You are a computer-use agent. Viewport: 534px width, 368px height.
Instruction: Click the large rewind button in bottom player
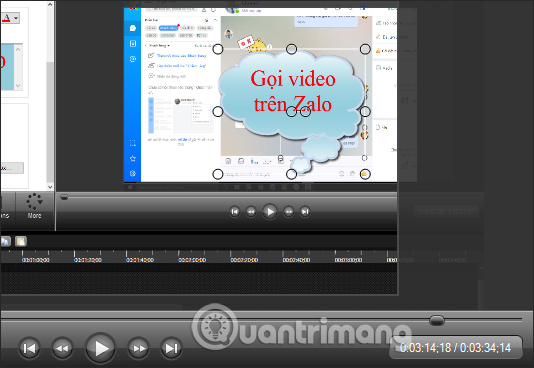tap(62, 348)
